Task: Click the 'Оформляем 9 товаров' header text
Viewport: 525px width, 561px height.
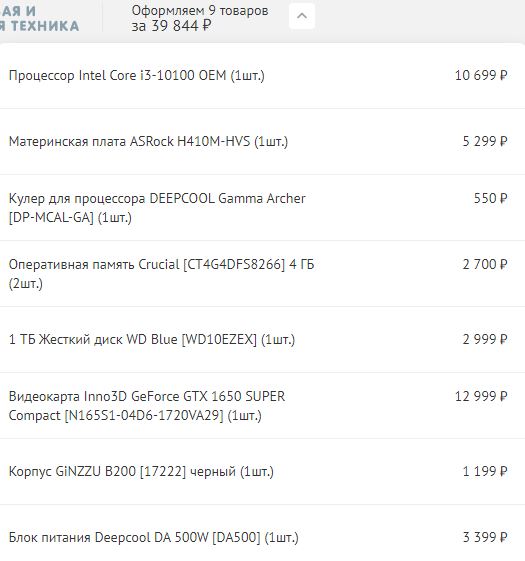Action: pyautogui.click(x=200, y=11)
